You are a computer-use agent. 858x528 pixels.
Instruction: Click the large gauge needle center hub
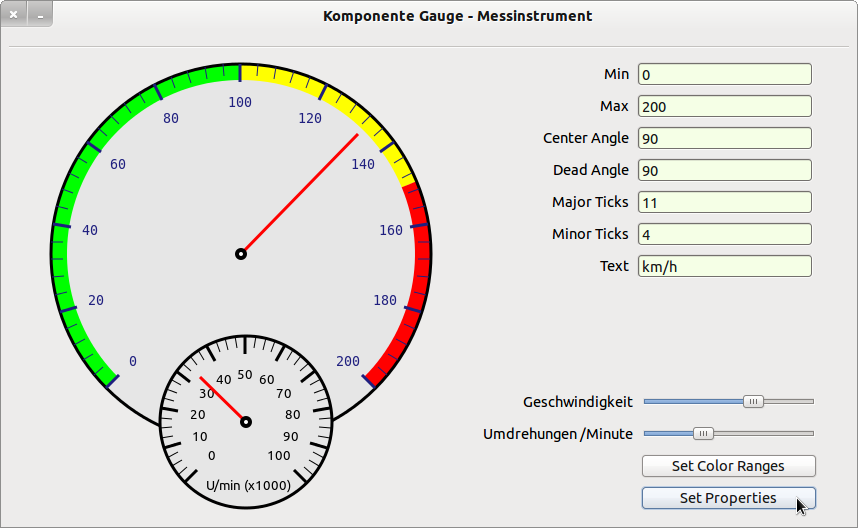(241, 254)
